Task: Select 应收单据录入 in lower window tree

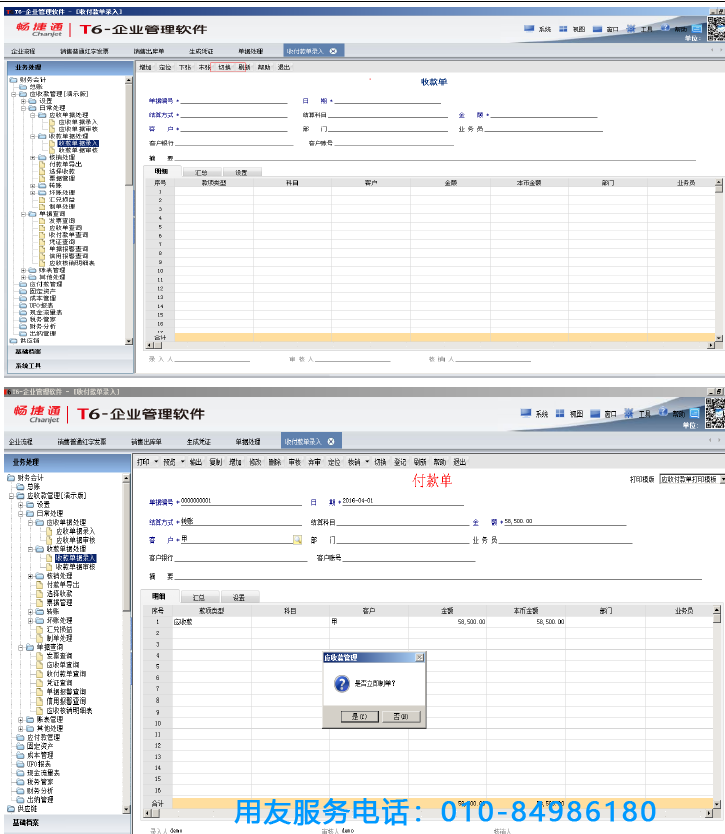Action: pos(76,531)
